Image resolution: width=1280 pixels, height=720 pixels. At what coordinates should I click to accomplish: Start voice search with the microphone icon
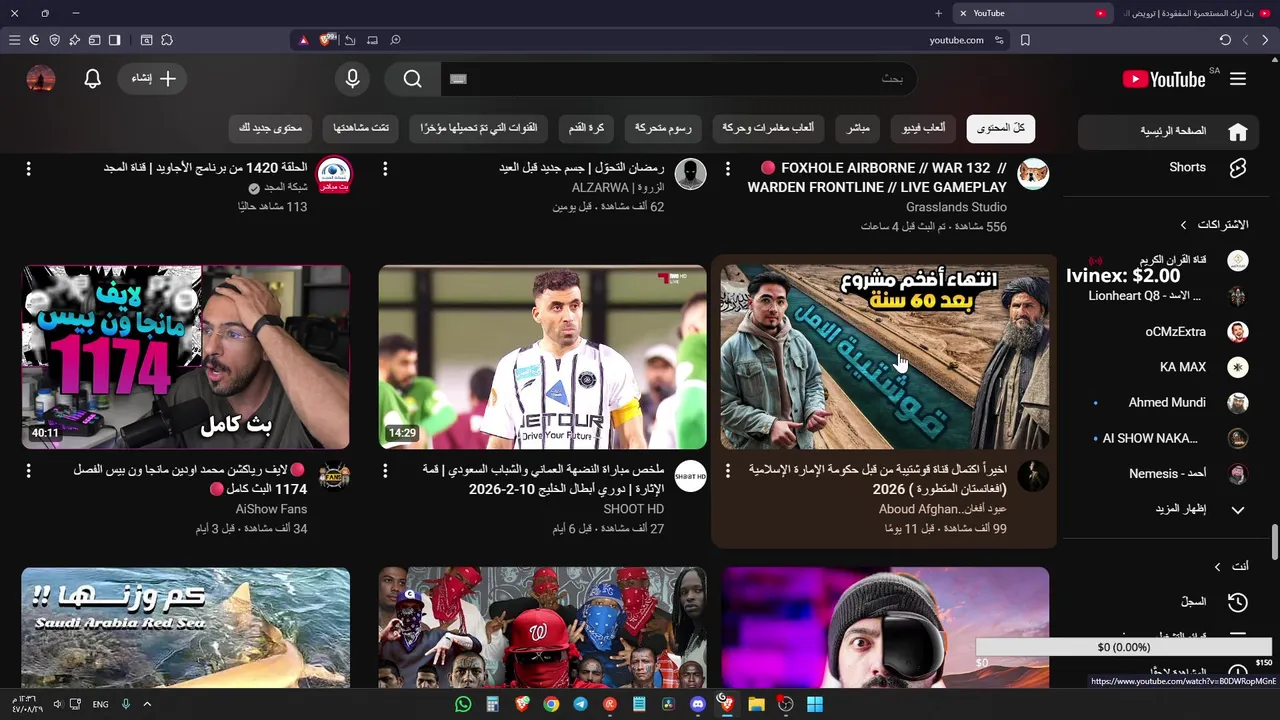(352, 79)
